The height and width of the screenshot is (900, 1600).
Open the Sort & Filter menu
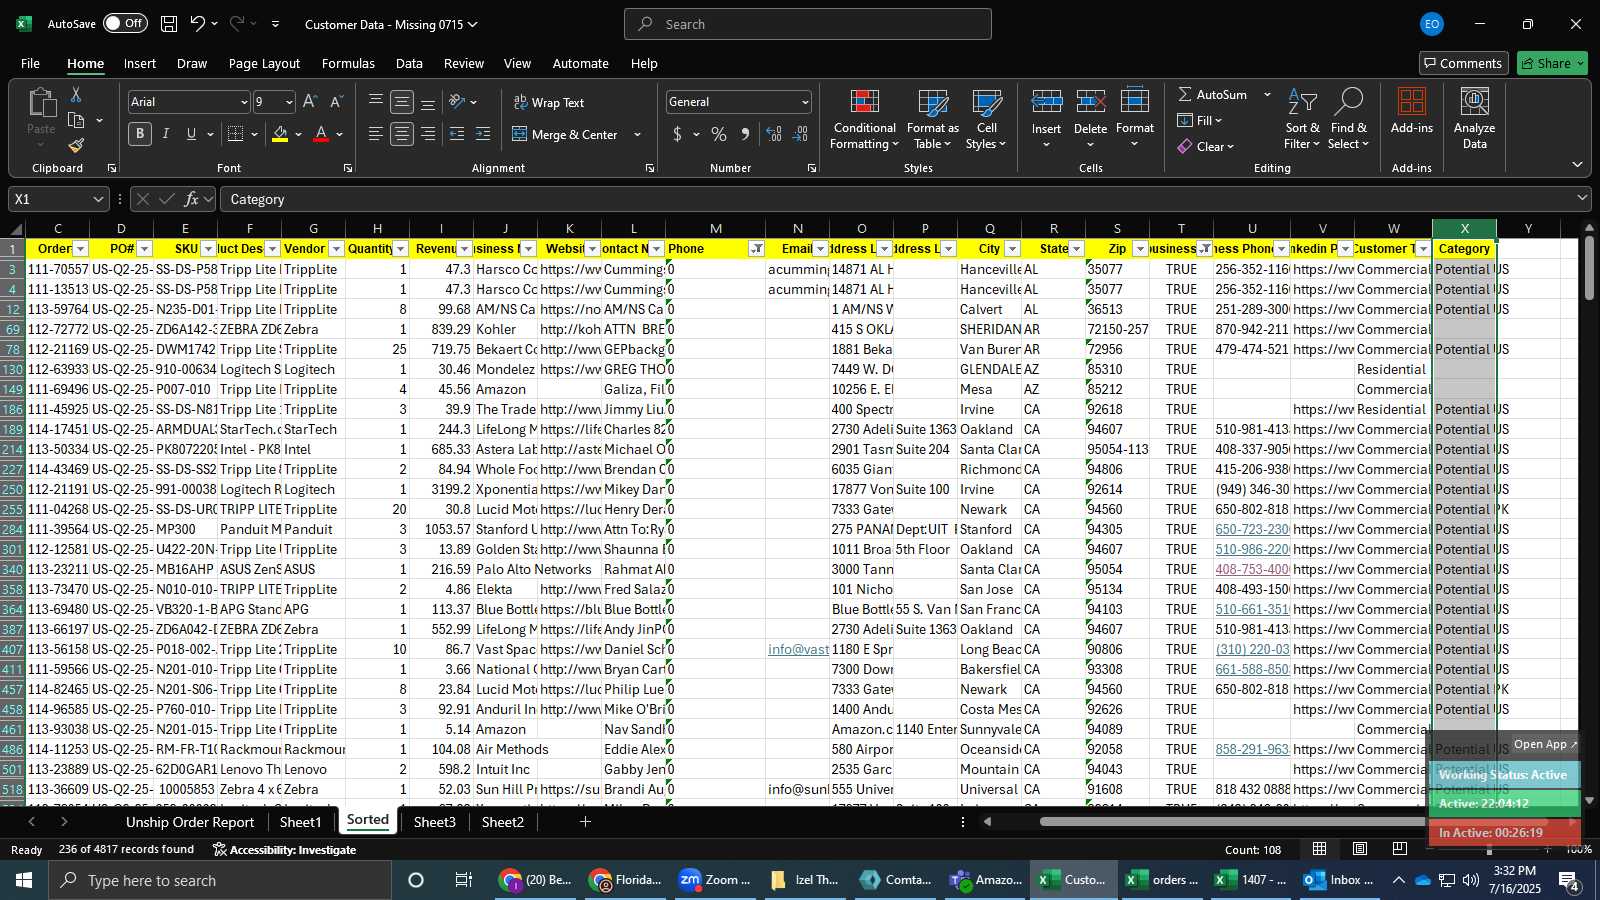point(1302,120)
